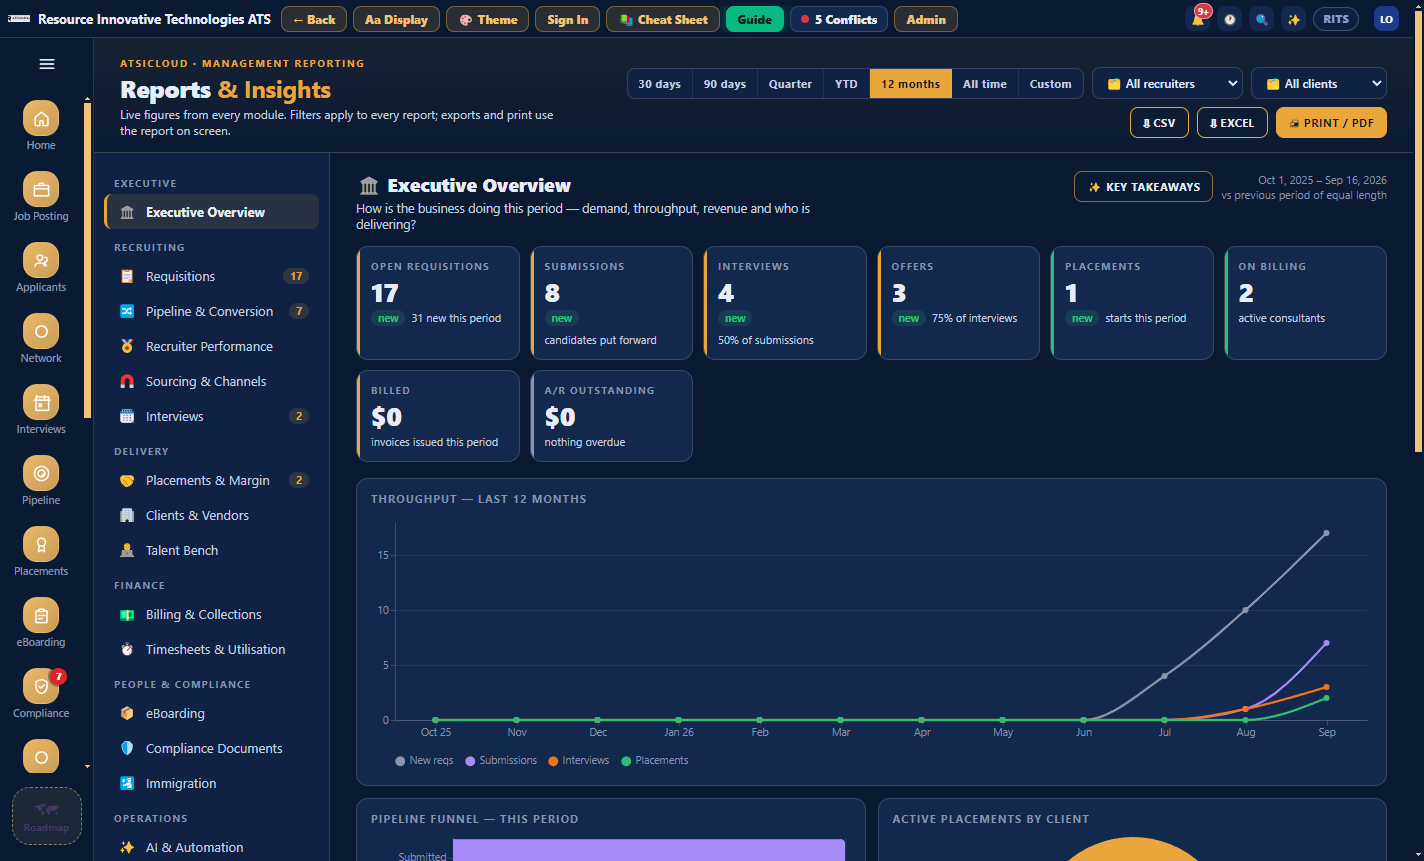Open the Talent Bench report

point(212,550)
